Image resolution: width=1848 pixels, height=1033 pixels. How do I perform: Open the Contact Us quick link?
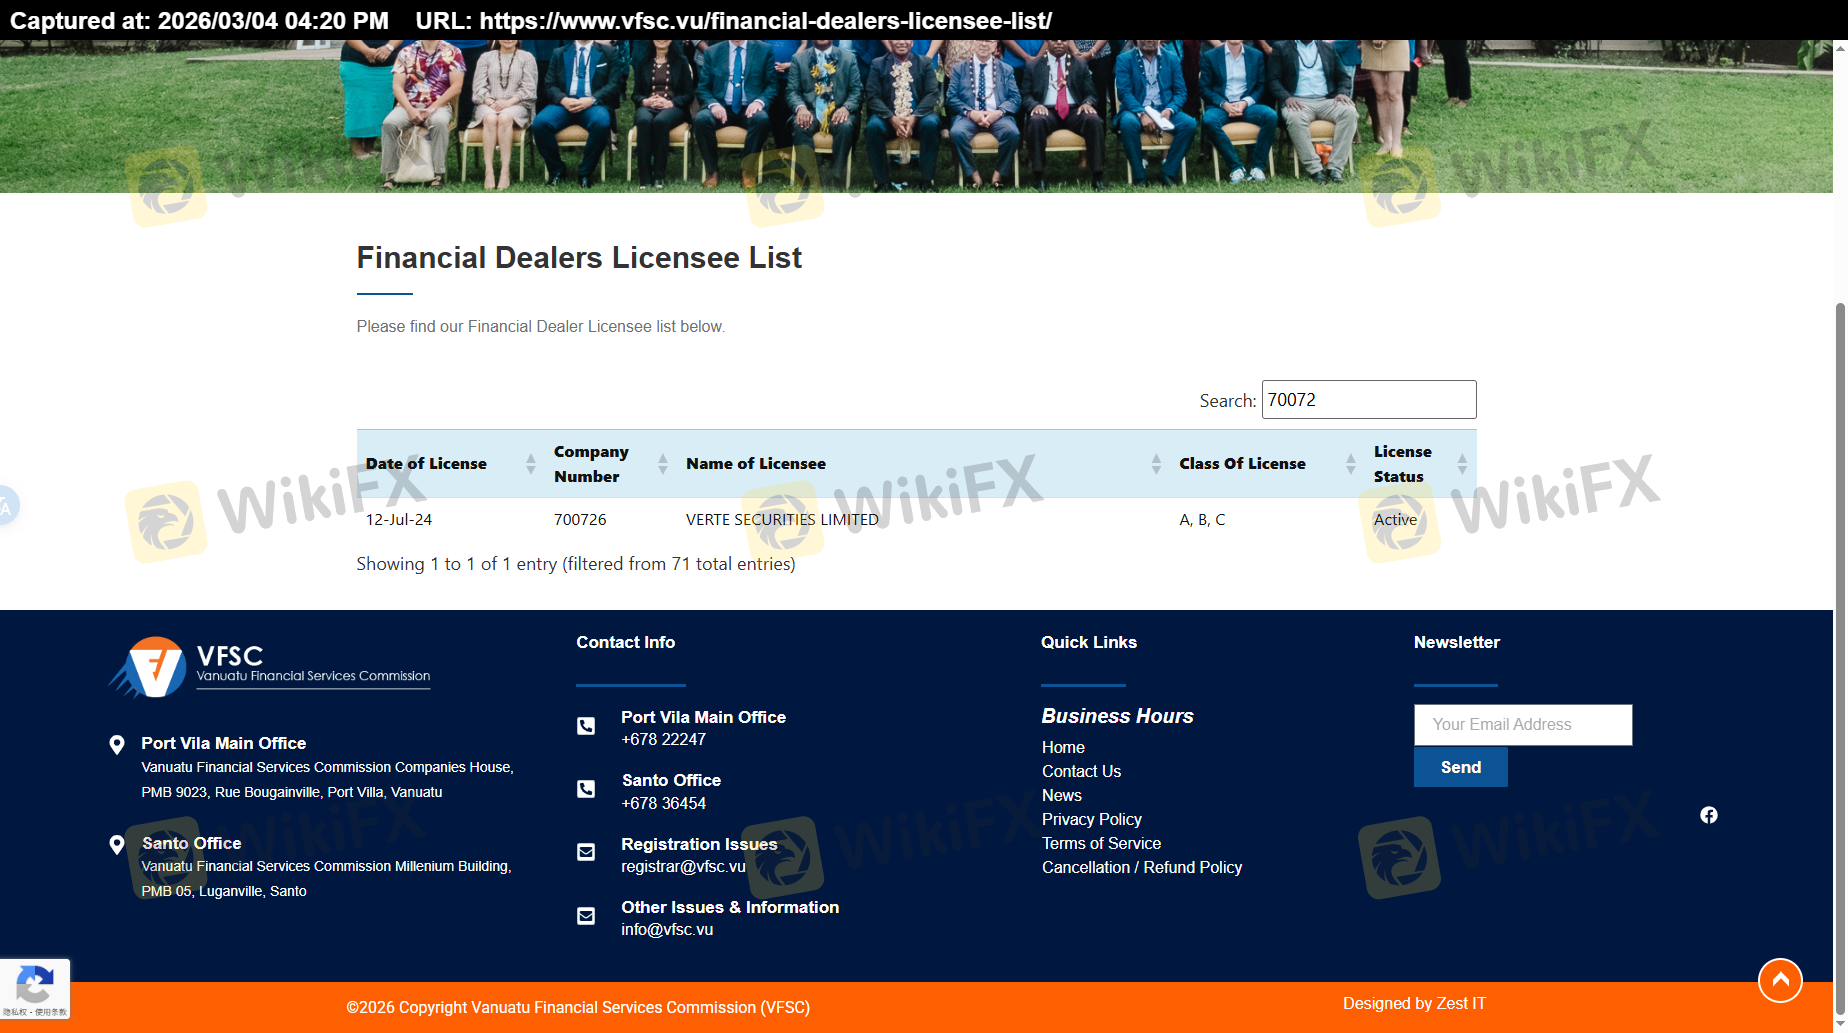(x=1081, y=771)
